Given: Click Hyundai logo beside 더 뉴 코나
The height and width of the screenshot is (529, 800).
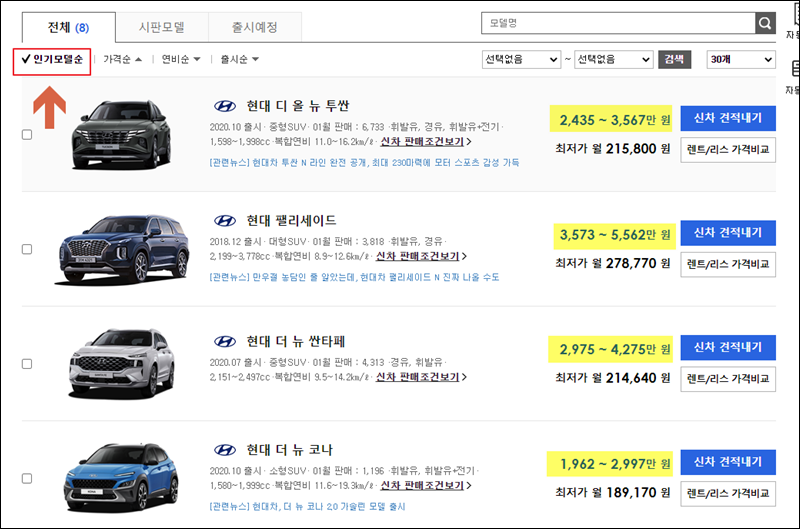Looking at the screenshot, I should pos(225,450).
